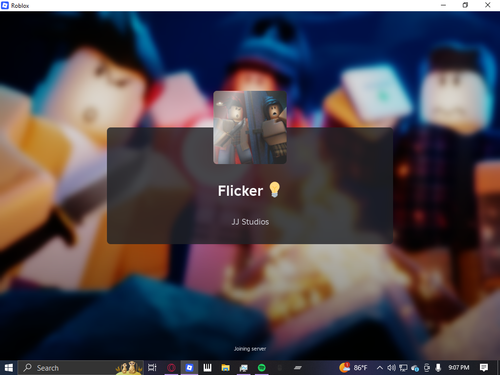Open the Windows Start menu
Image resolution: width=500 pixels, height=375 pixels.
pos(9,368)
